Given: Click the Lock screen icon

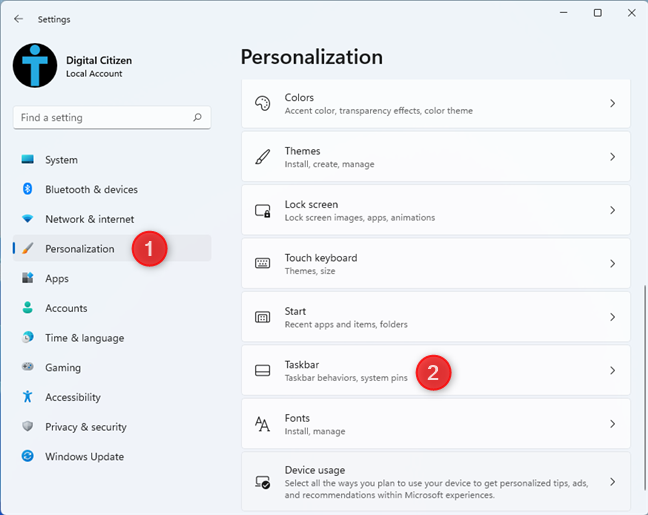Looking at the screenshot, I should coord(262,211).
